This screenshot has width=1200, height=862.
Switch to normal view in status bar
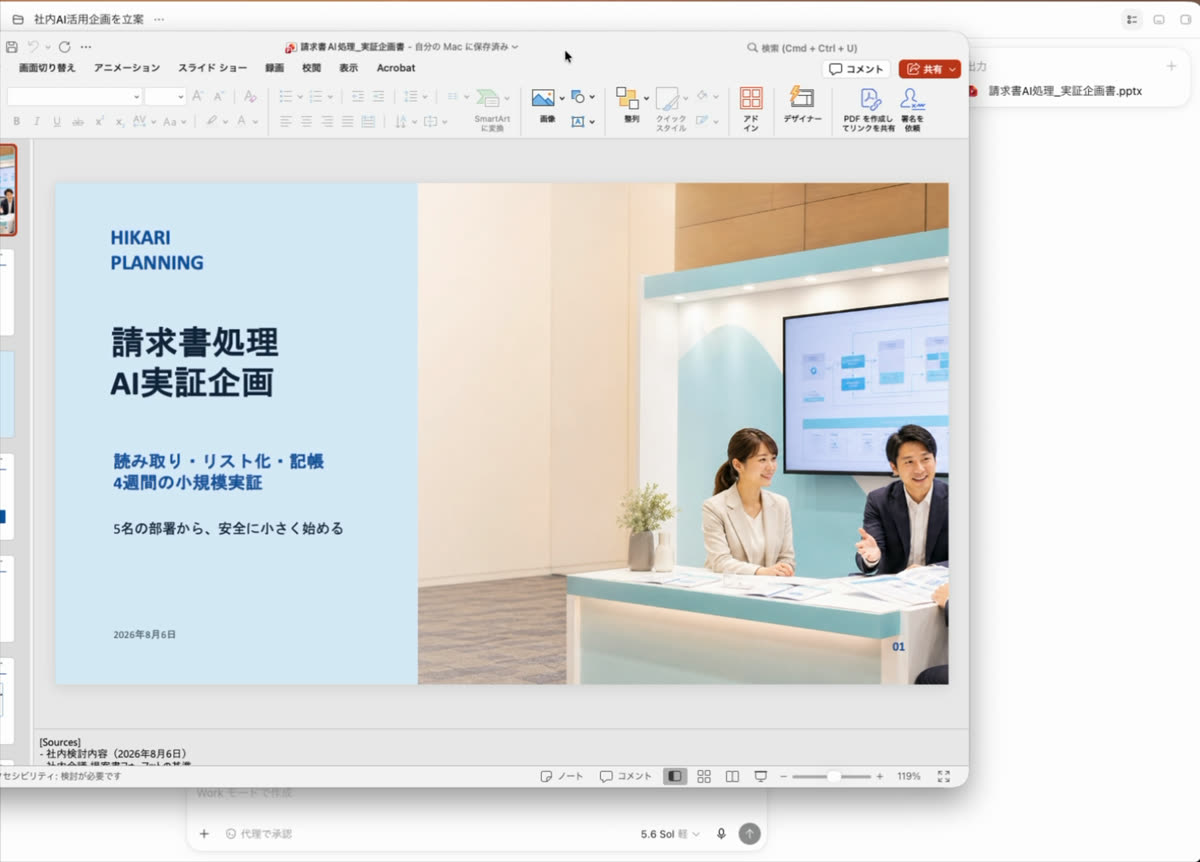click(675, 776)
